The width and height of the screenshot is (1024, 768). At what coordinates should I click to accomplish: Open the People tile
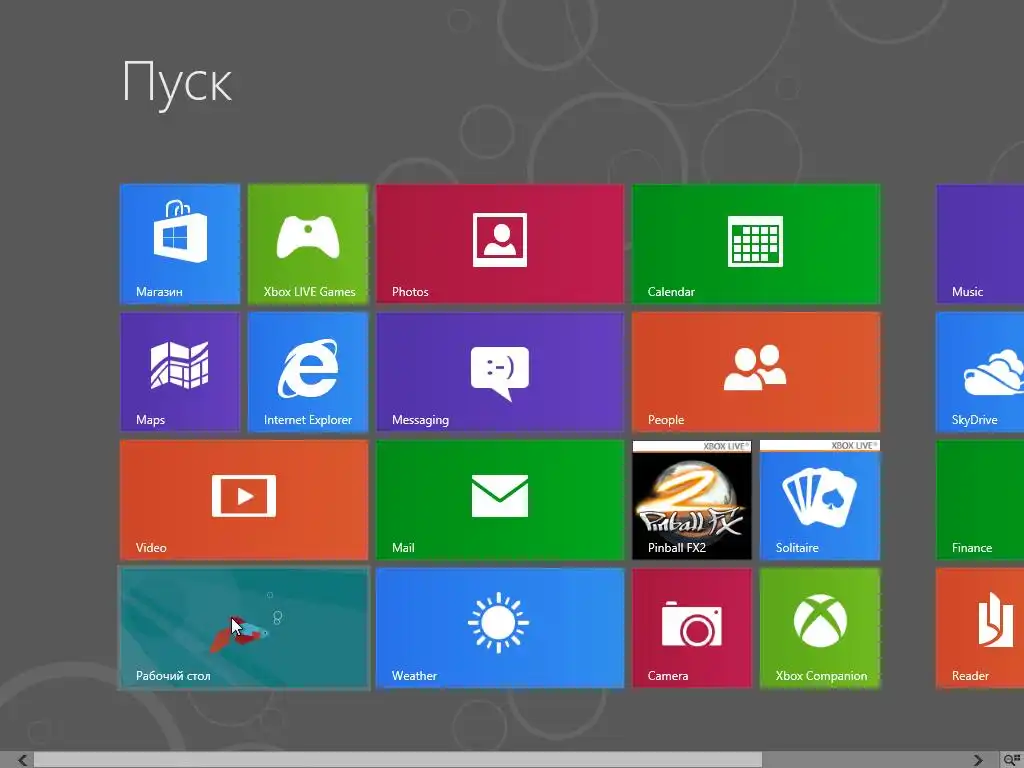pyautogui.click(x=756, y=372)
